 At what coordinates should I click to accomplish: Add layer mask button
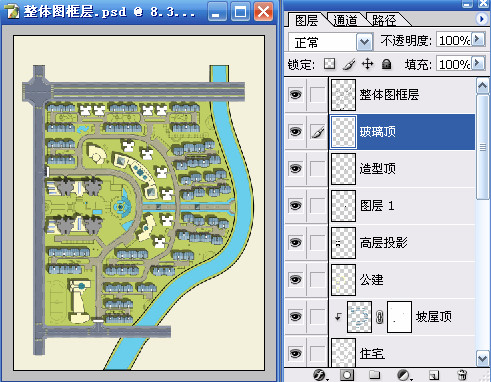pyautogui.click(x=347, y=375)
